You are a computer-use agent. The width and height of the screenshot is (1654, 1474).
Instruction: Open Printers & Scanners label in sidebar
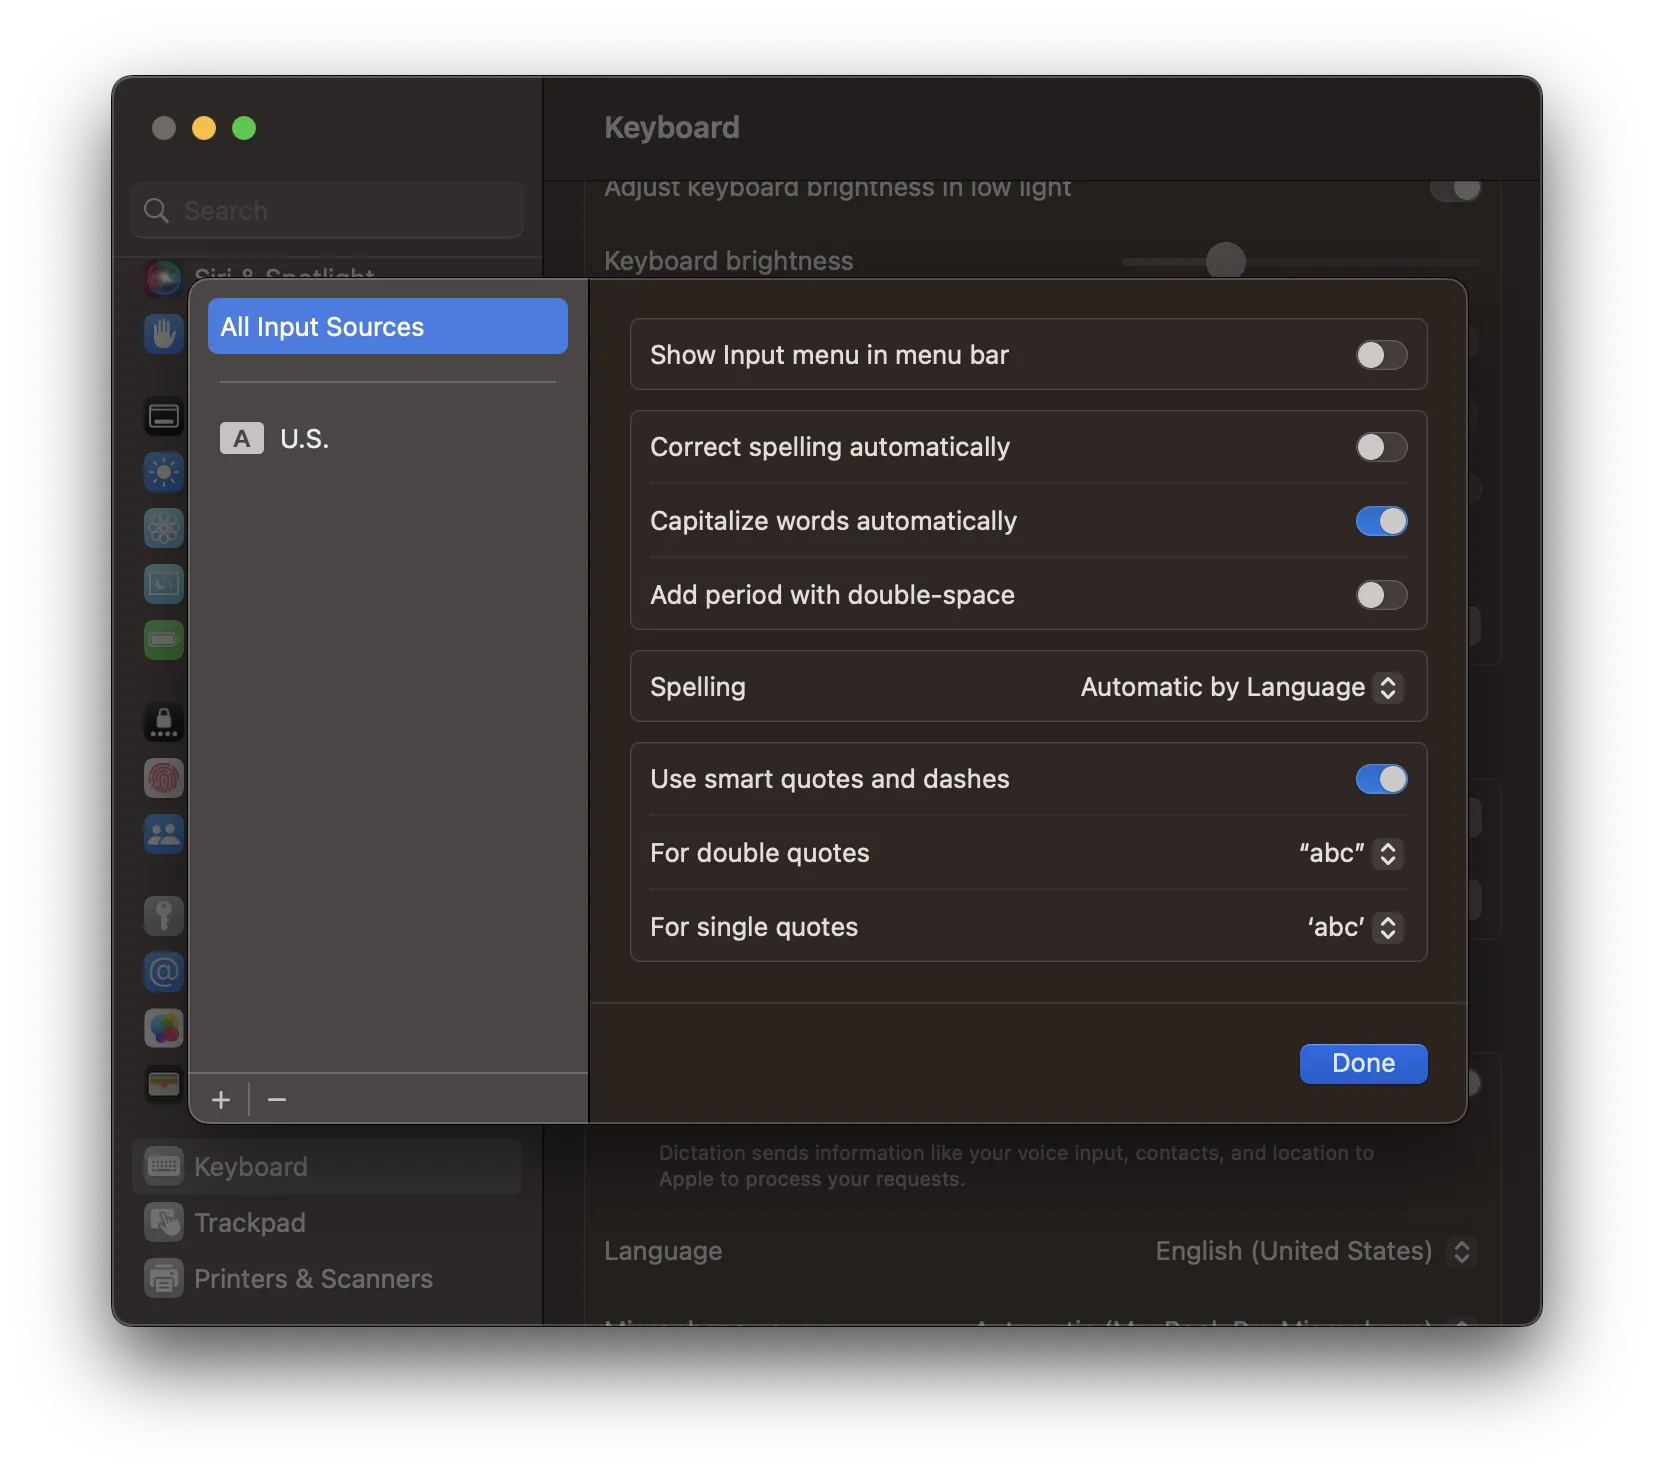tap(313, 1279)
